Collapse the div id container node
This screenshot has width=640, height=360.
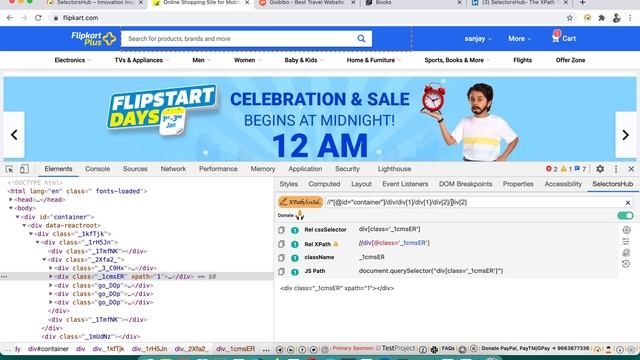(x=18, y=217)
